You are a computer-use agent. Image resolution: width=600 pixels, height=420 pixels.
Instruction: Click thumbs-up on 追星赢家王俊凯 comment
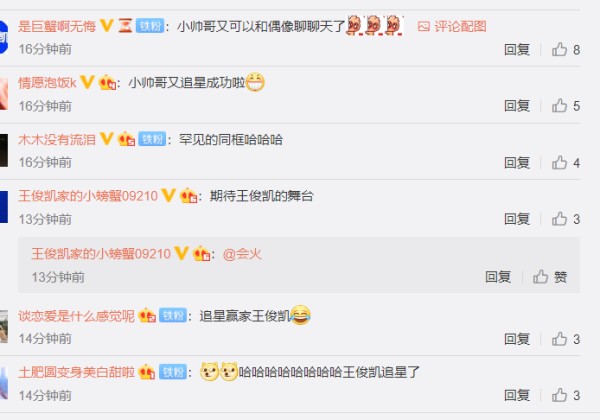(x=566, y=339)
